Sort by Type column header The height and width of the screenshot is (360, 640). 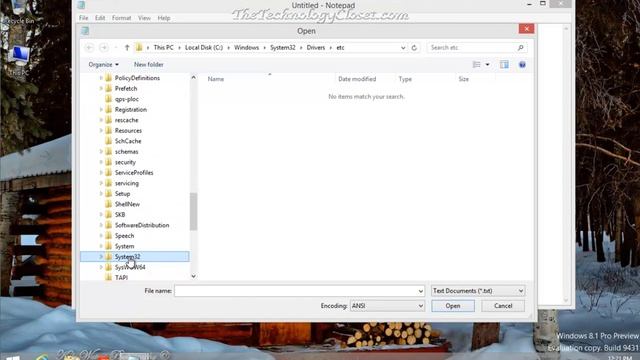click(405, 79)
